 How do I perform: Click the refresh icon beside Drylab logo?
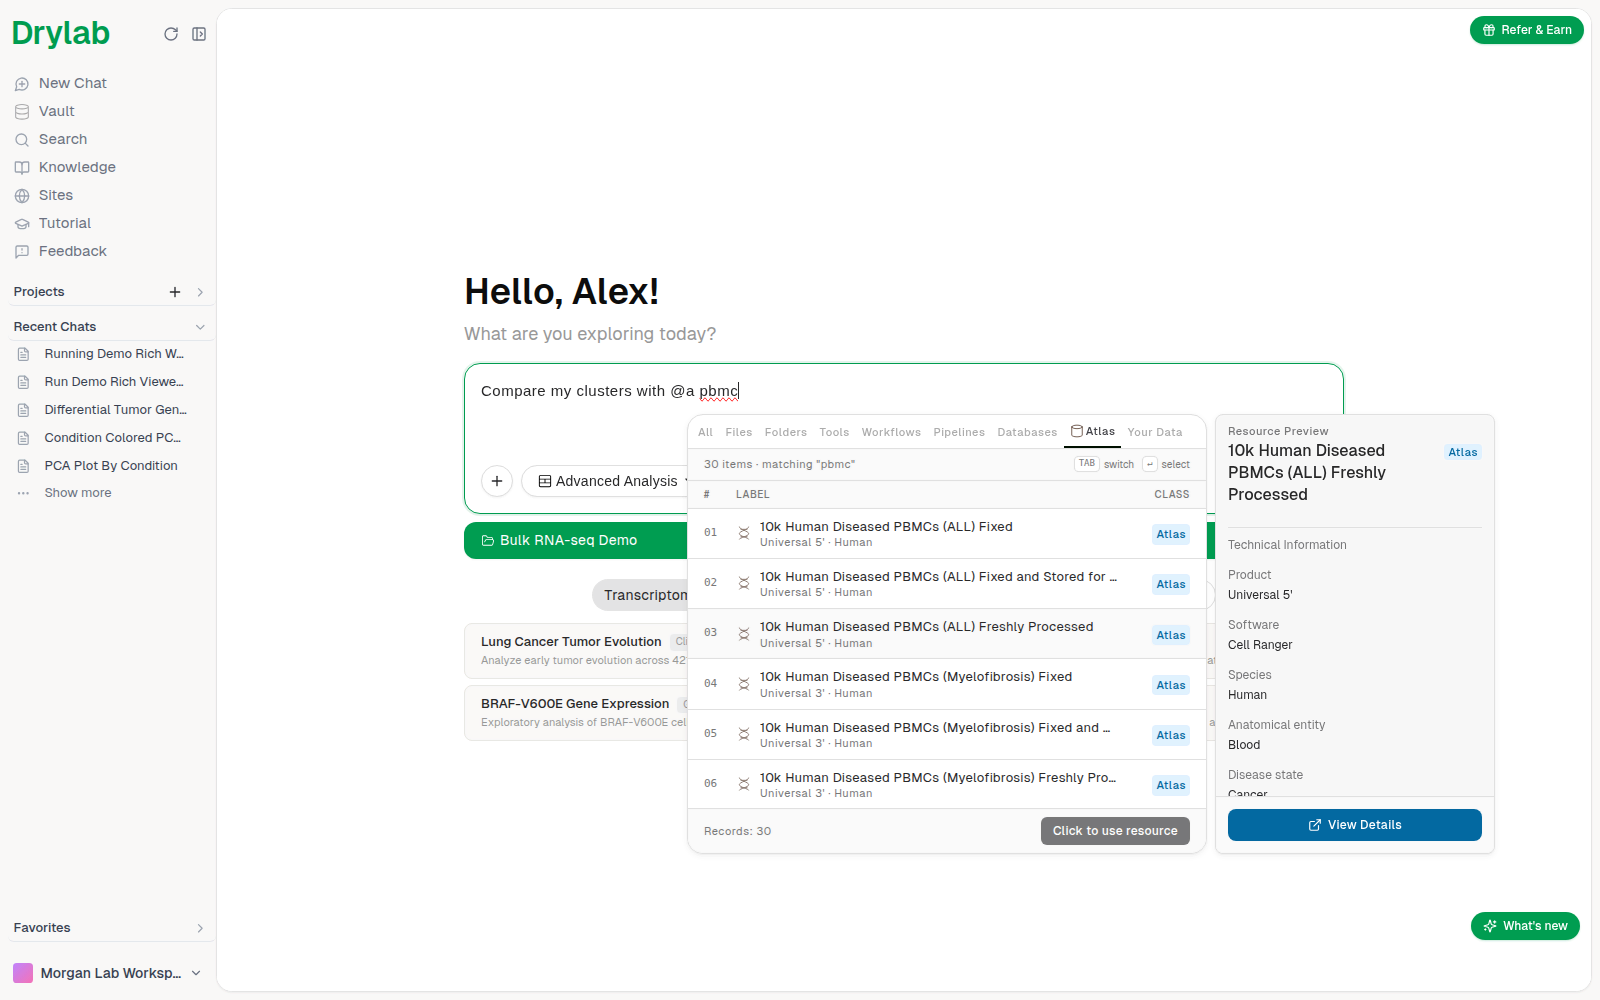(171, 34)
